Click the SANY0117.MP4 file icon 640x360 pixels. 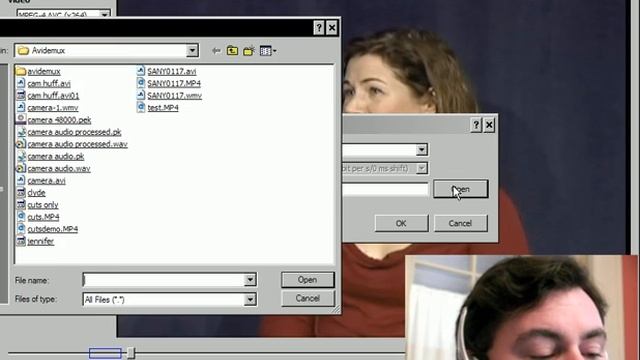click(141, 83)
